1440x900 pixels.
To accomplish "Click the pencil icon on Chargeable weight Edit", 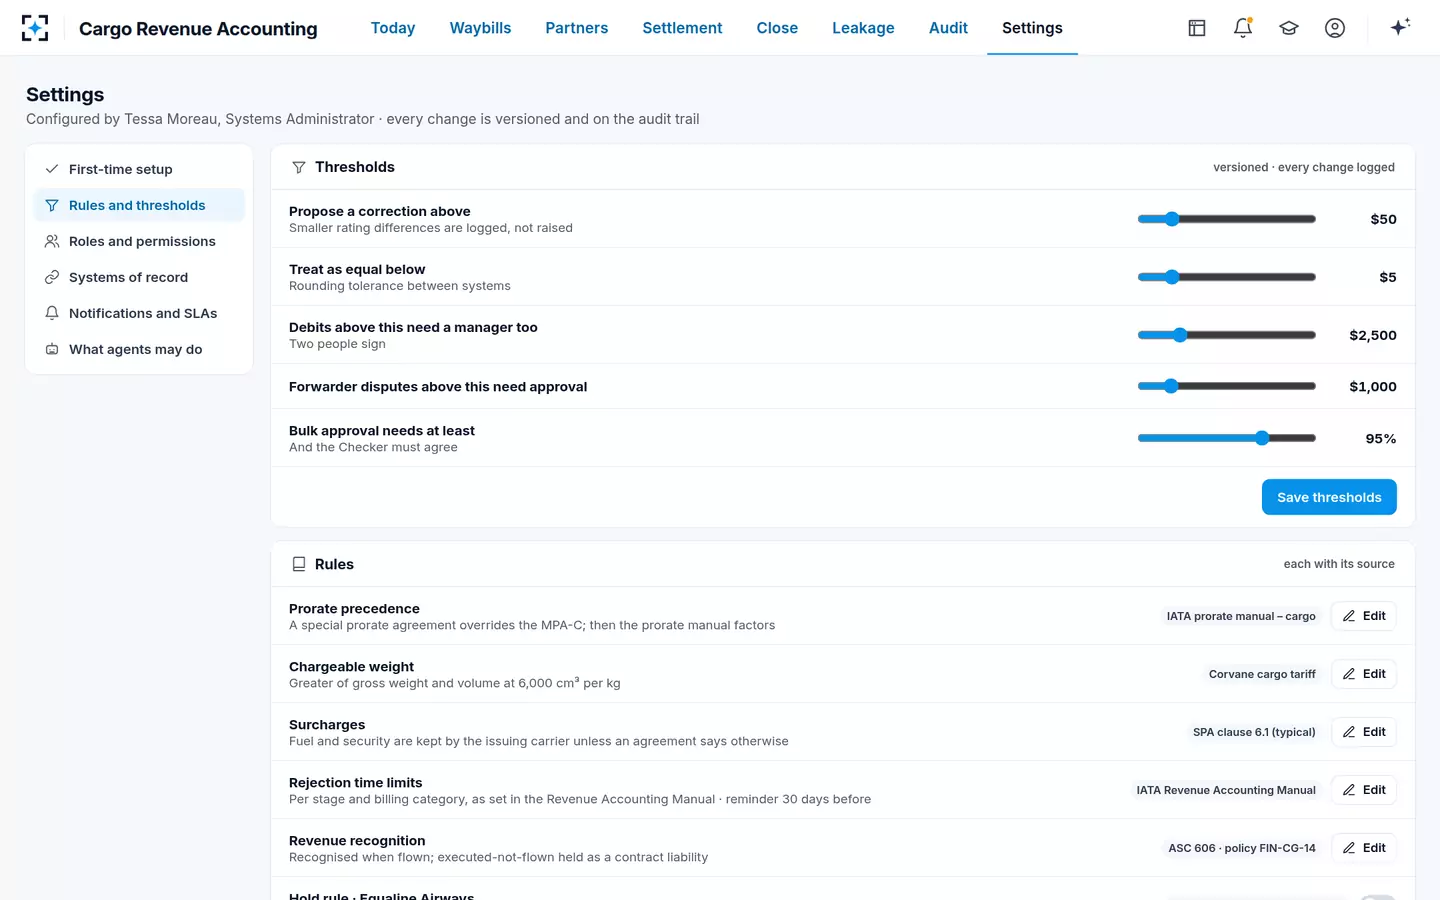I will pos(1349,674).
